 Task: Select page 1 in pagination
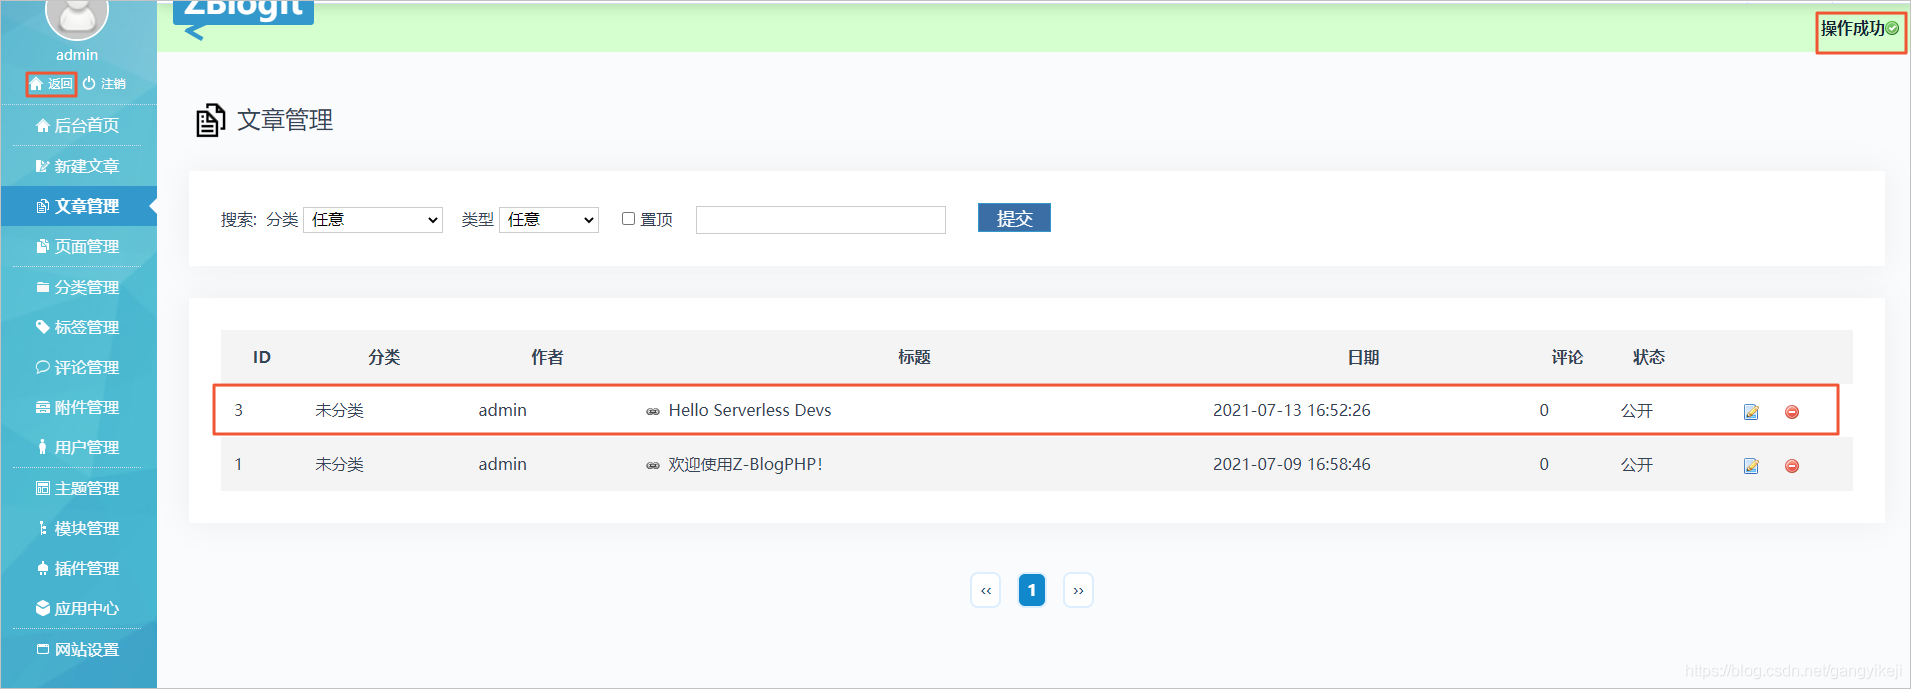click(x=1032, y=590)
